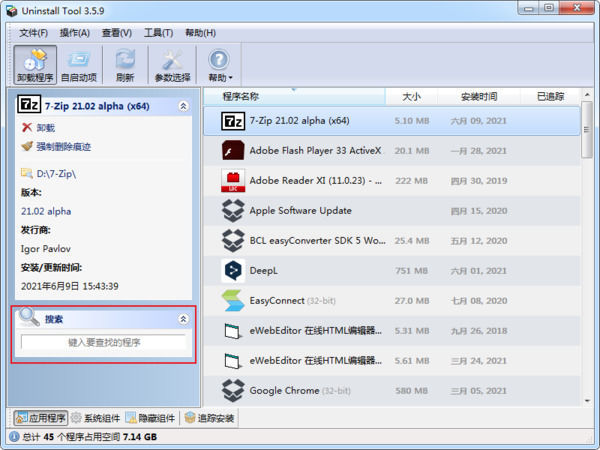Screen dimensions: 600x450
Task: Click the magnifier icon in 搜索 panel
Action: (29, 318)
